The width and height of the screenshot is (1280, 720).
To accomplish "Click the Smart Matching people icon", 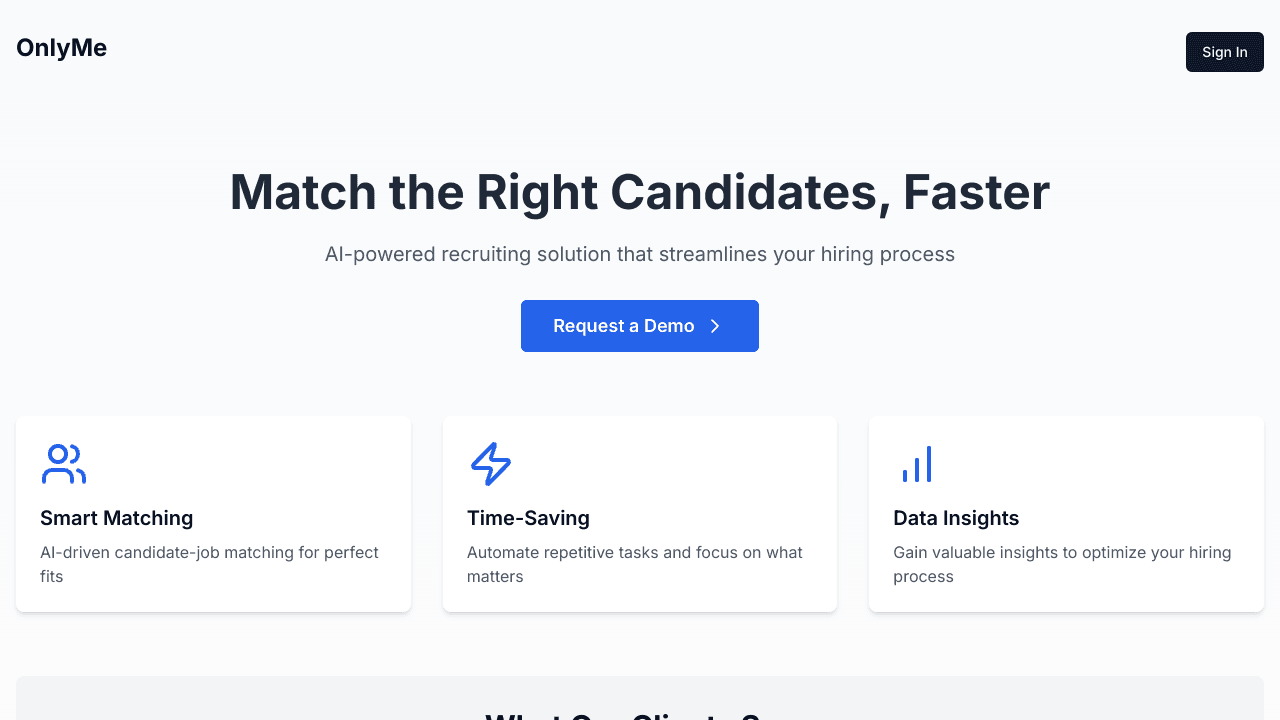I will (64, 464).
